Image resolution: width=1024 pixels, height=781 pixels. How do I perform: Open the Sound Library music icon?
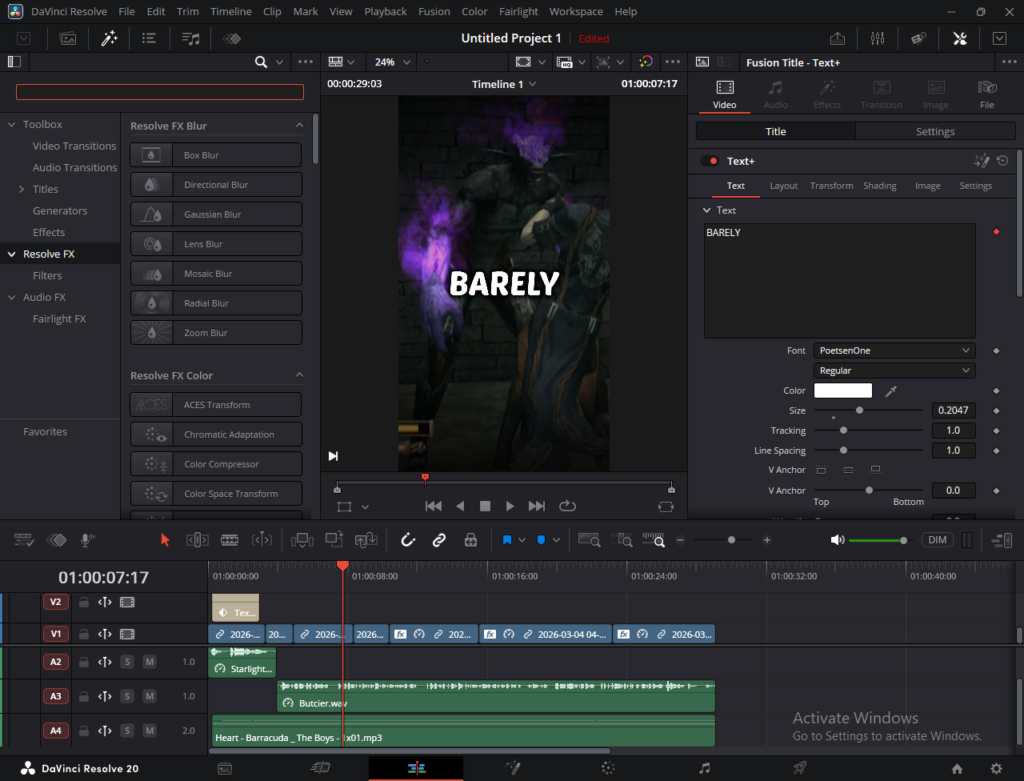pos(191,39)
